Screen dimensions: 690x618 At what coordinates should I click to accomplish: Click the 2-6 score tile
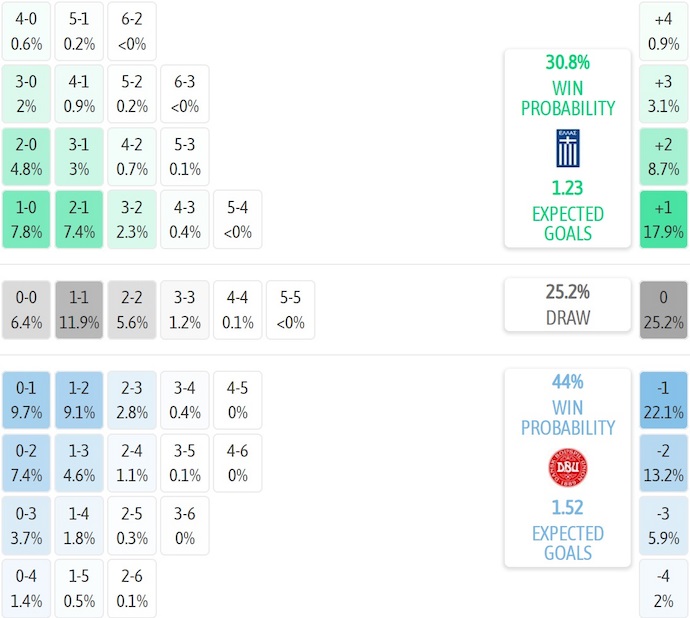[132, 589]
